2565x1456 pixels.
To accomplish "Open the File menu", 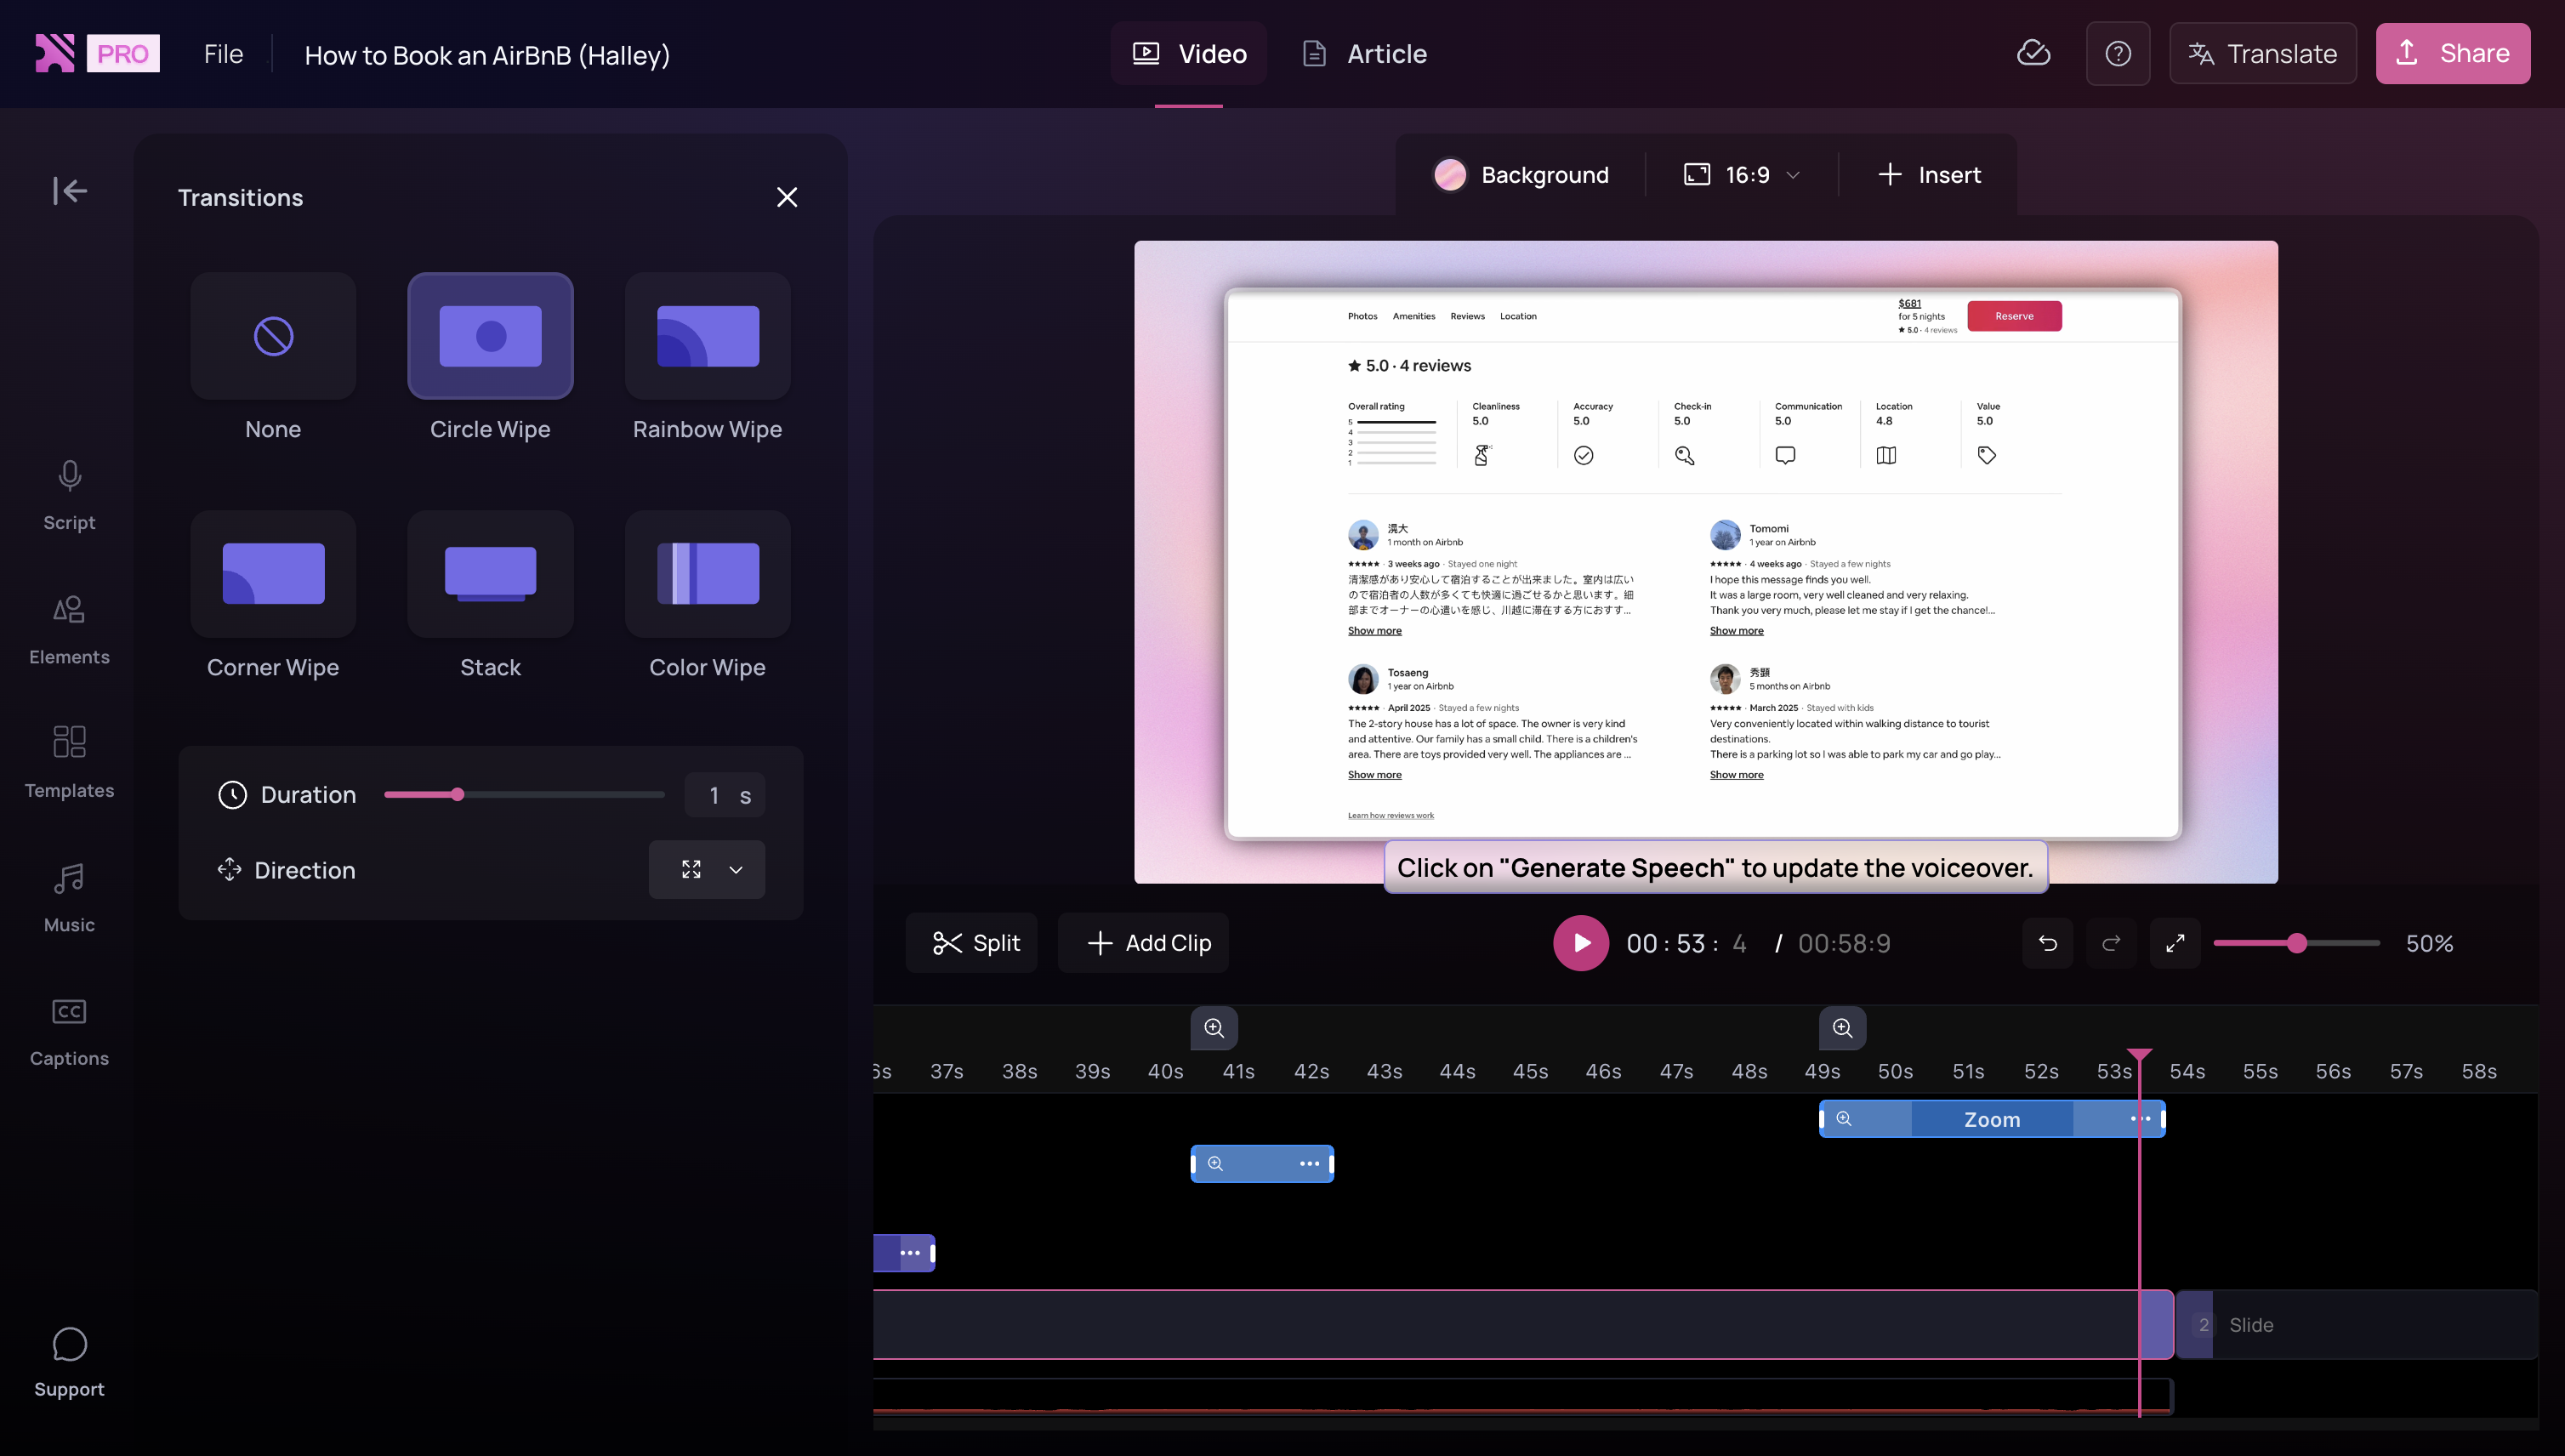I will 223,53.
